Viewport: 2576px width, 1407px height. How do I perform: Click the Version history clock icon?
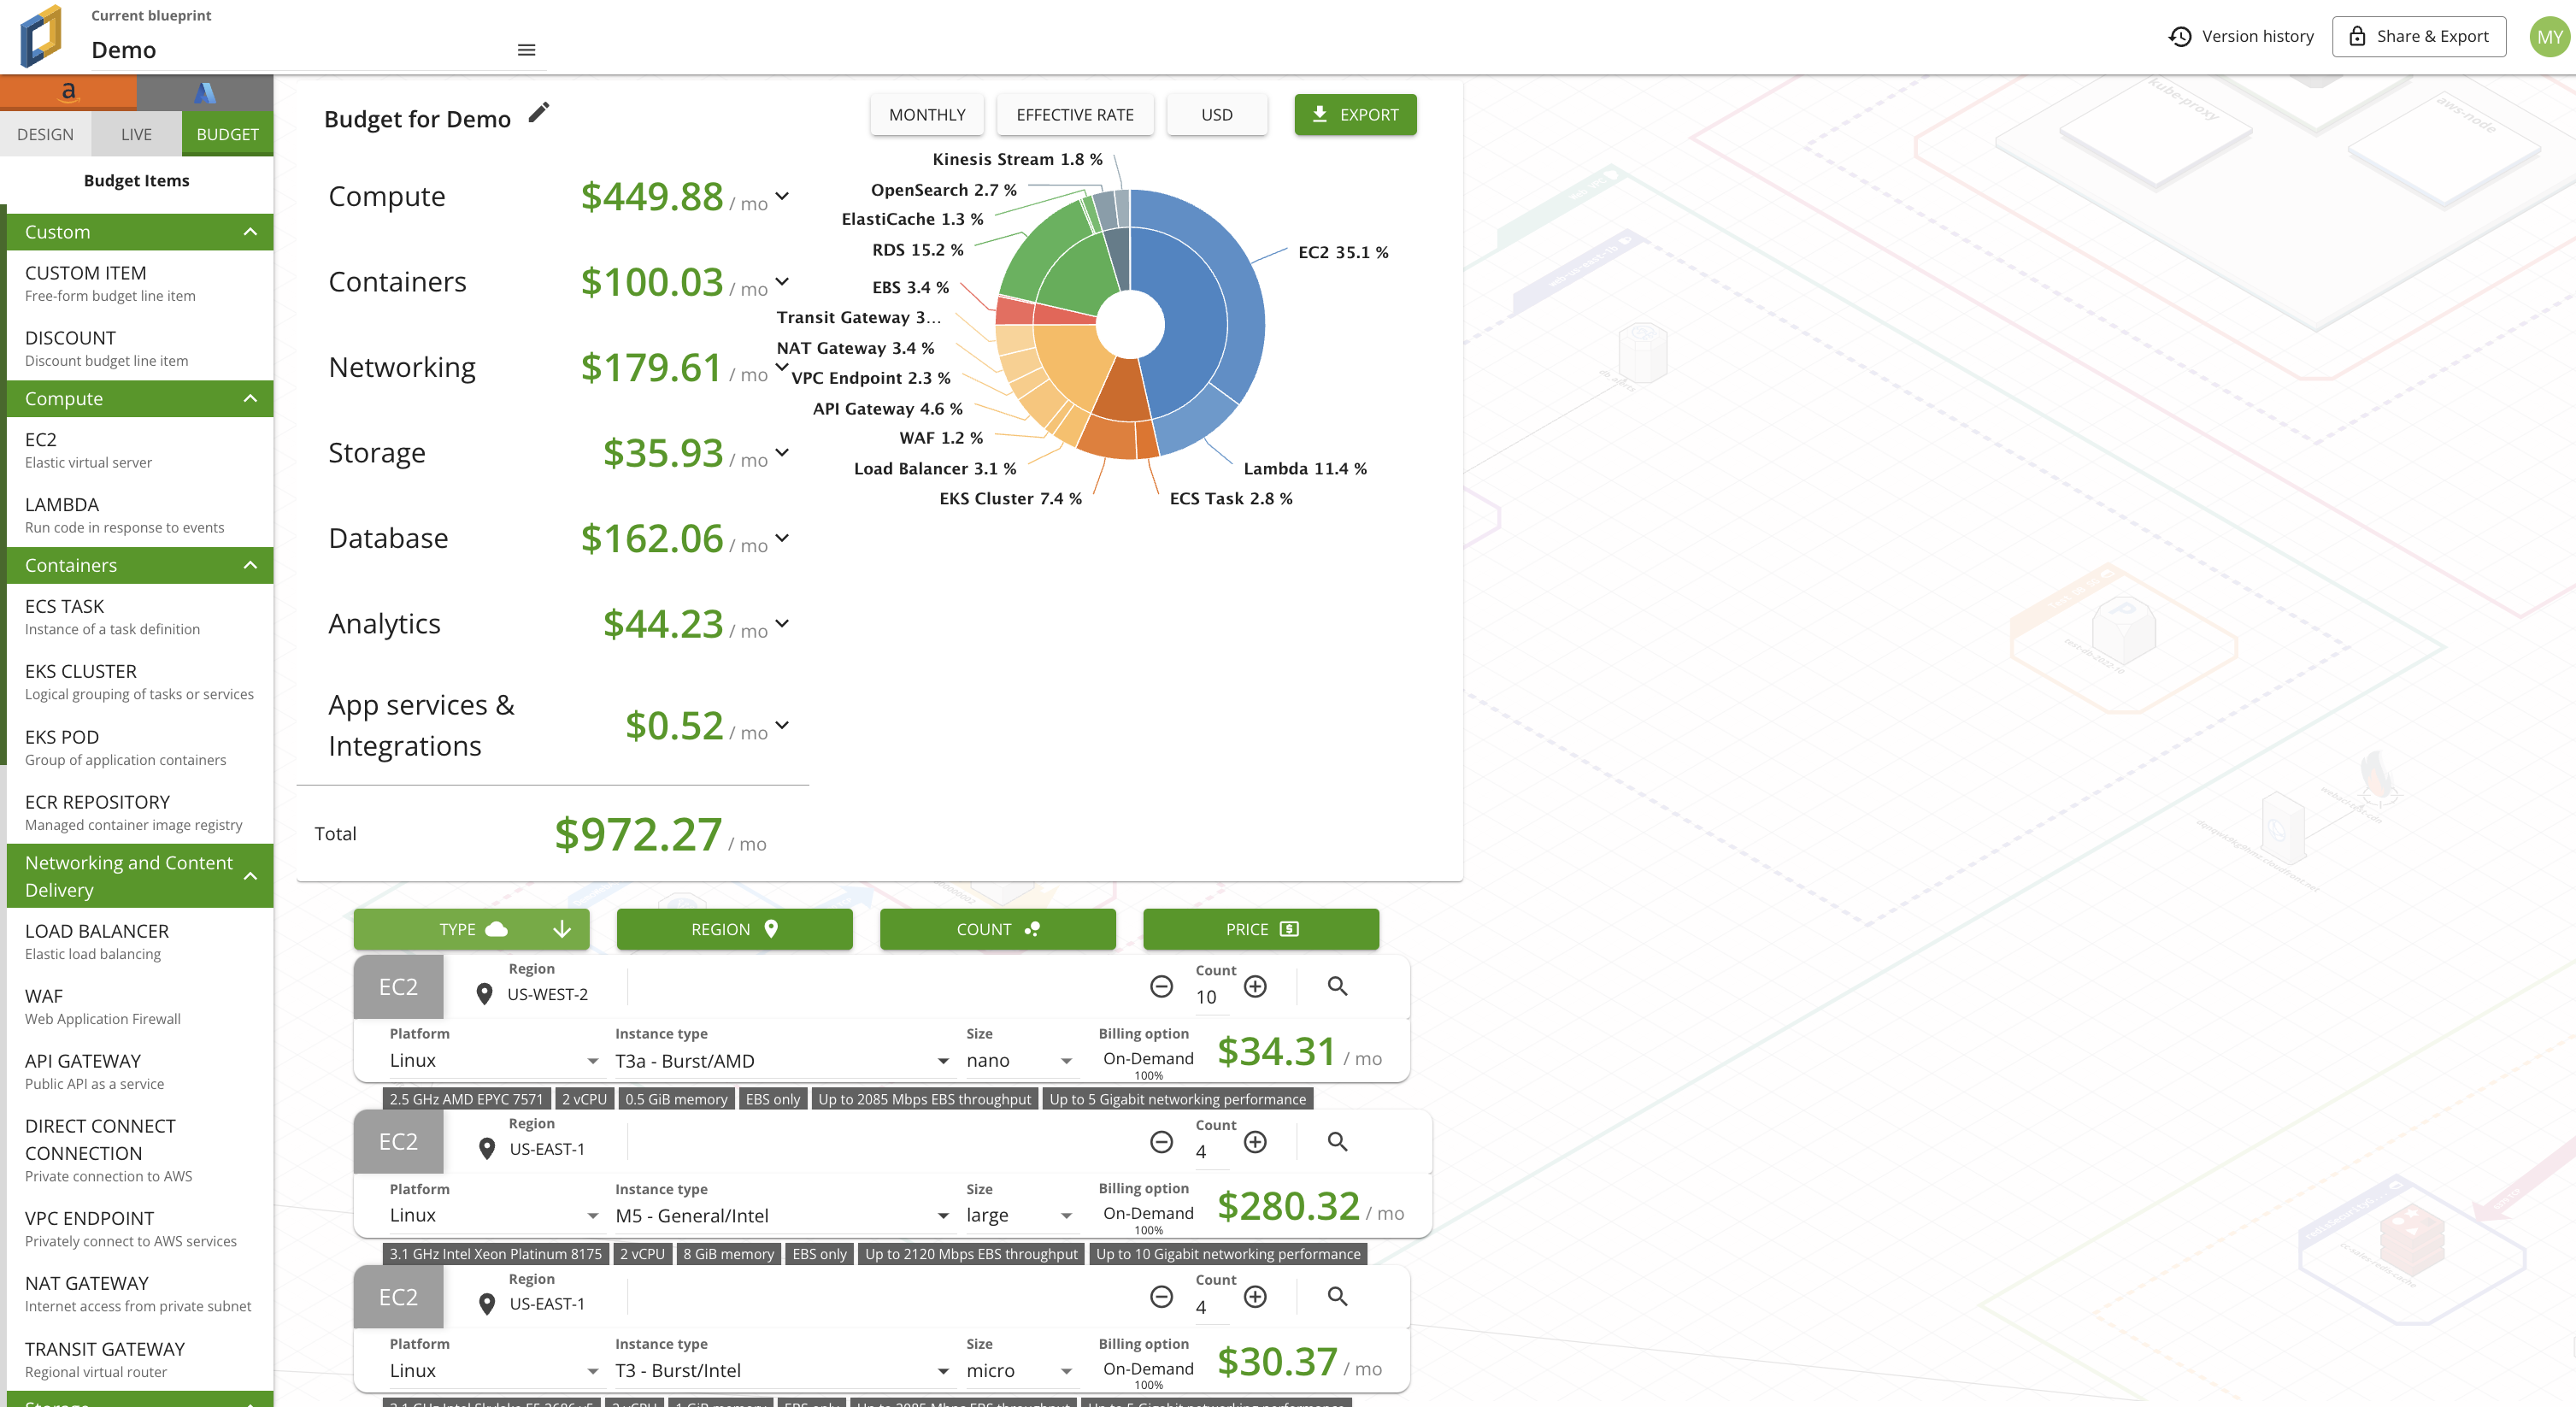click(2180, 37)
